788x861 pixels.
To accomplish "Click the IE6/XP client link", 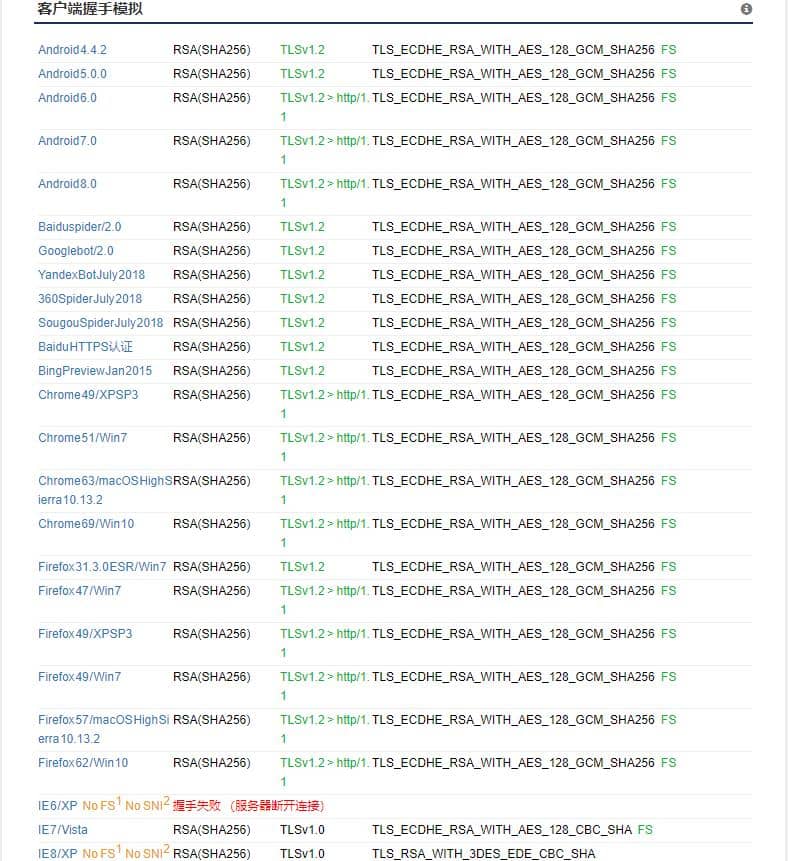I will (57, 806).
